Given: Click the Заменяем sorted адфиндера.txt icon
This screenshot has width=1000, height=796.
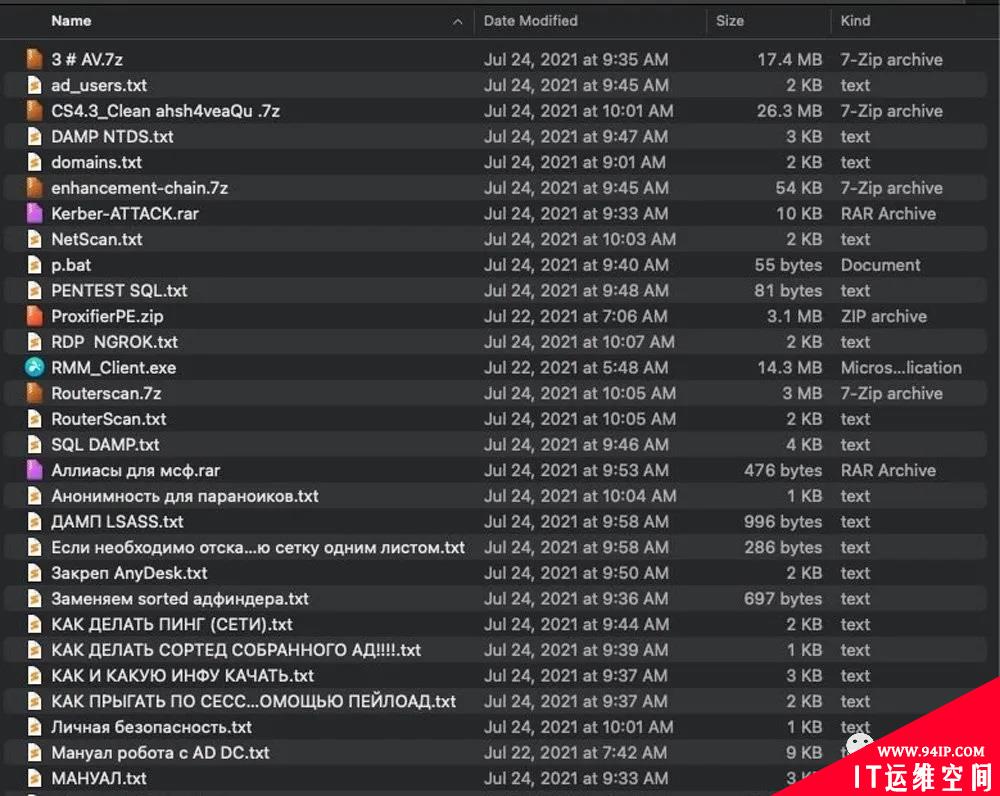Looking at the screenshot, I should (x=34, y=598).
